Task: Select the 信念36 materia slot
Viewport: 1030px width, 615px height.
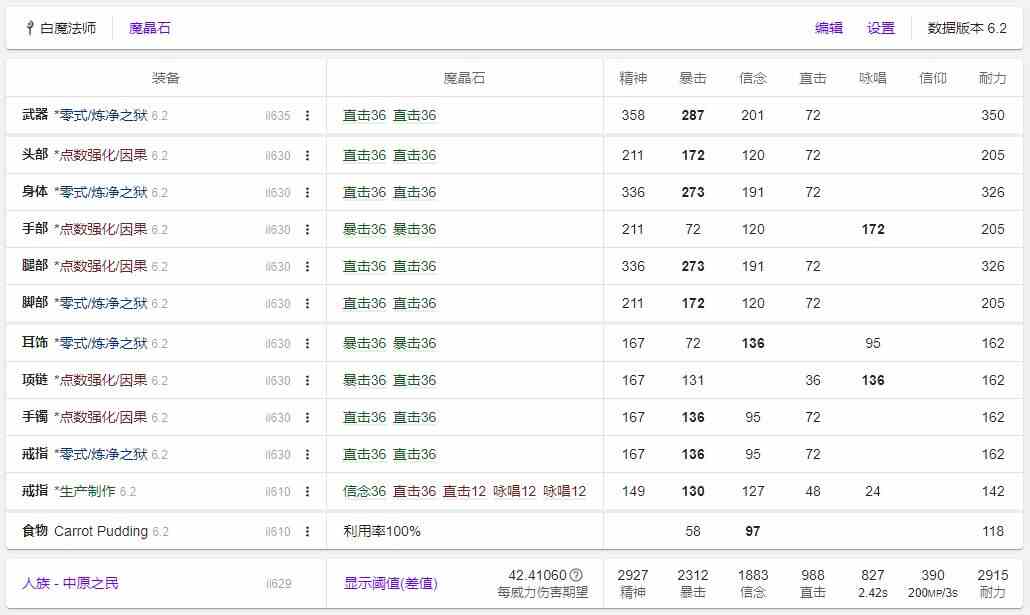Action: (x=364, y=491)
